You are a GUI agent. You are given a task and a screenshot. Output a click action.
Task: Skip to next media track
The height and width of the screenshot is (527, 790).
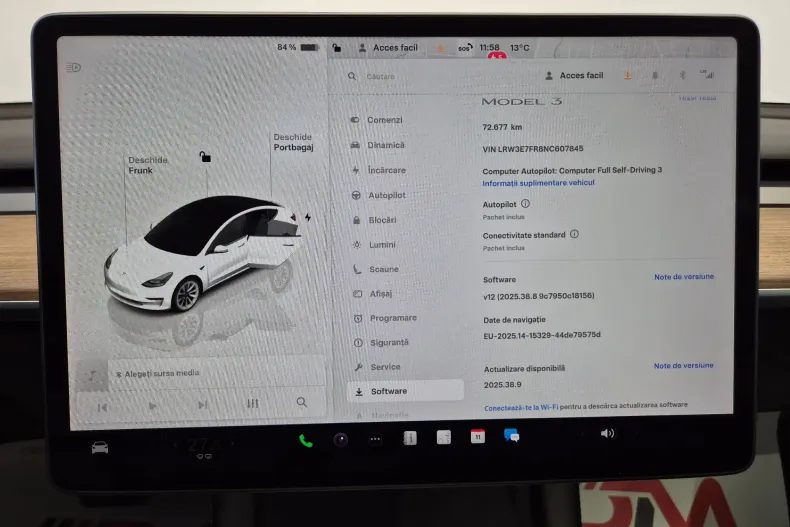tap(203, 405)
